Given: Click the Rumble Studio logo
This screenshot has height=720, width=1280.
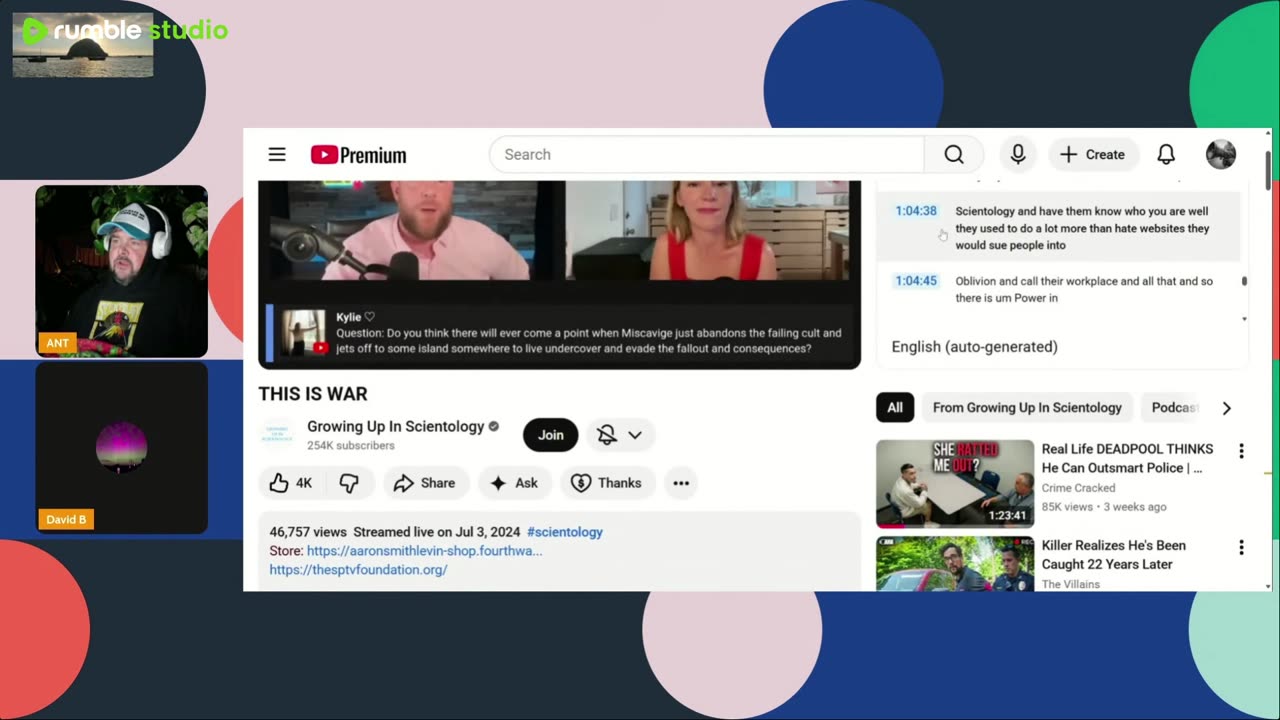Looking at the screenshot, I should coord(125,30).
